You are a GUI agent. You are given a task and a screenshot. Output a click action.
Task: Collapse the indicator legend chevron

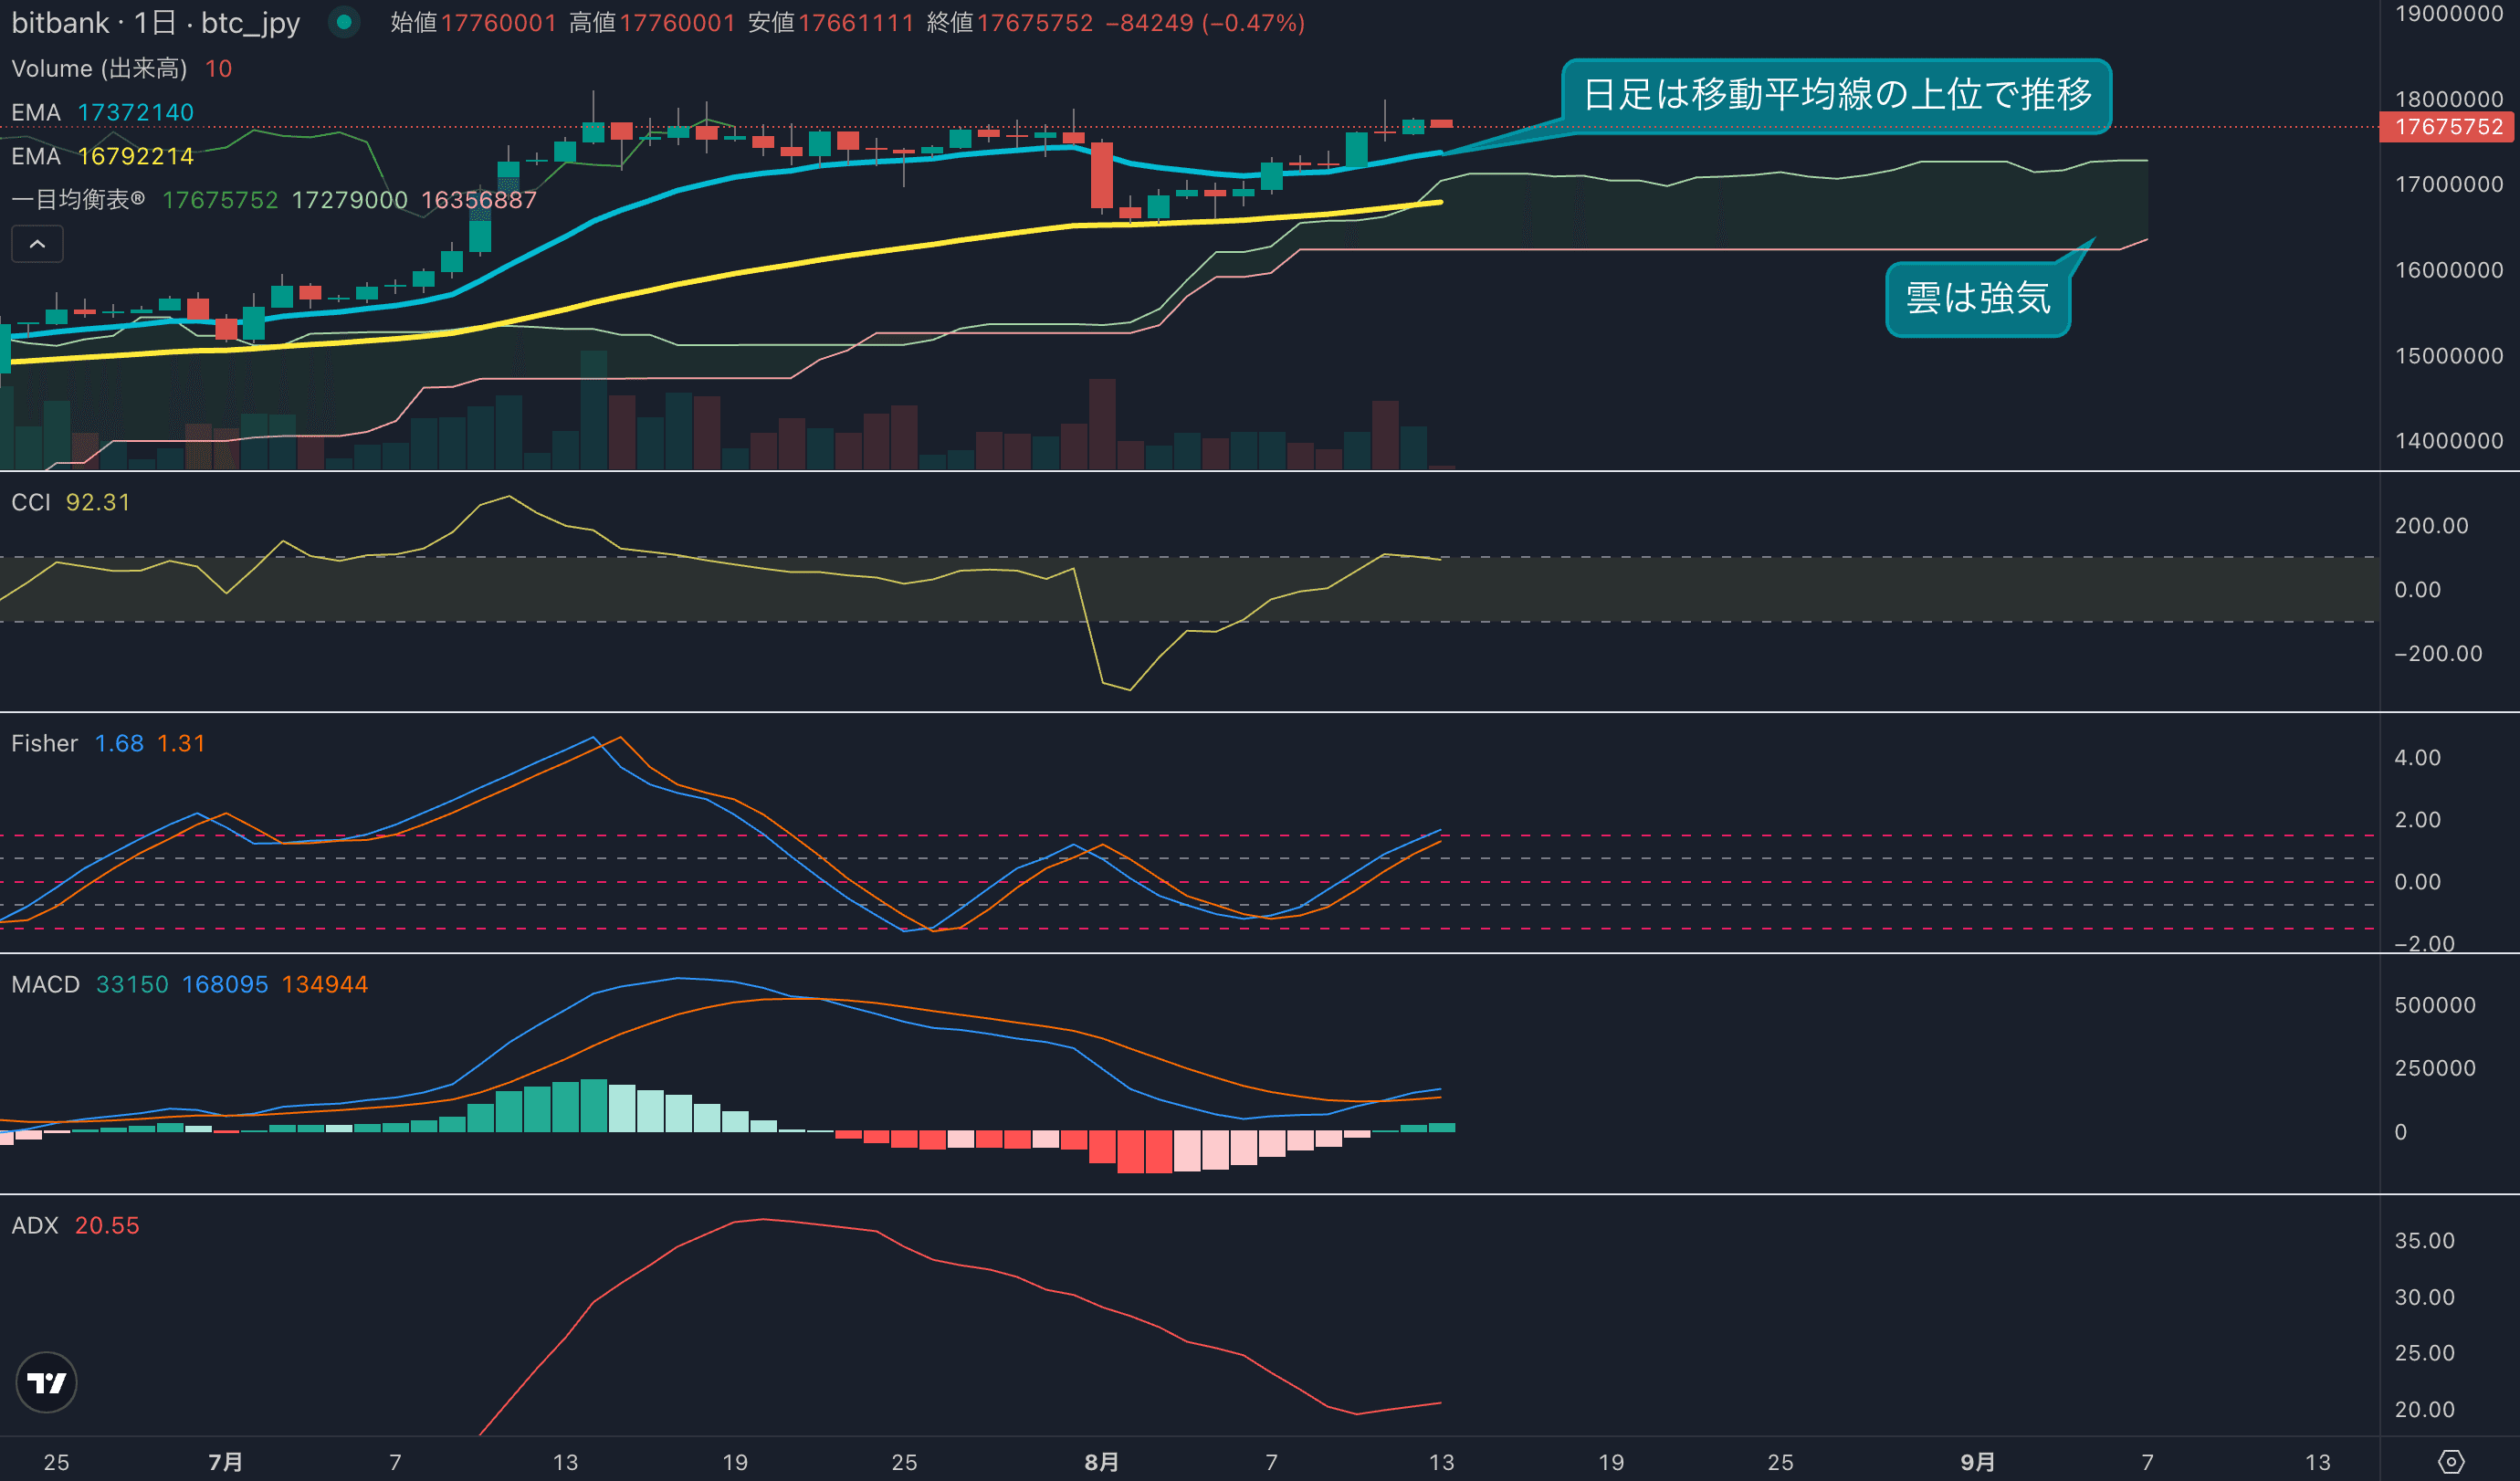point(37,244)
